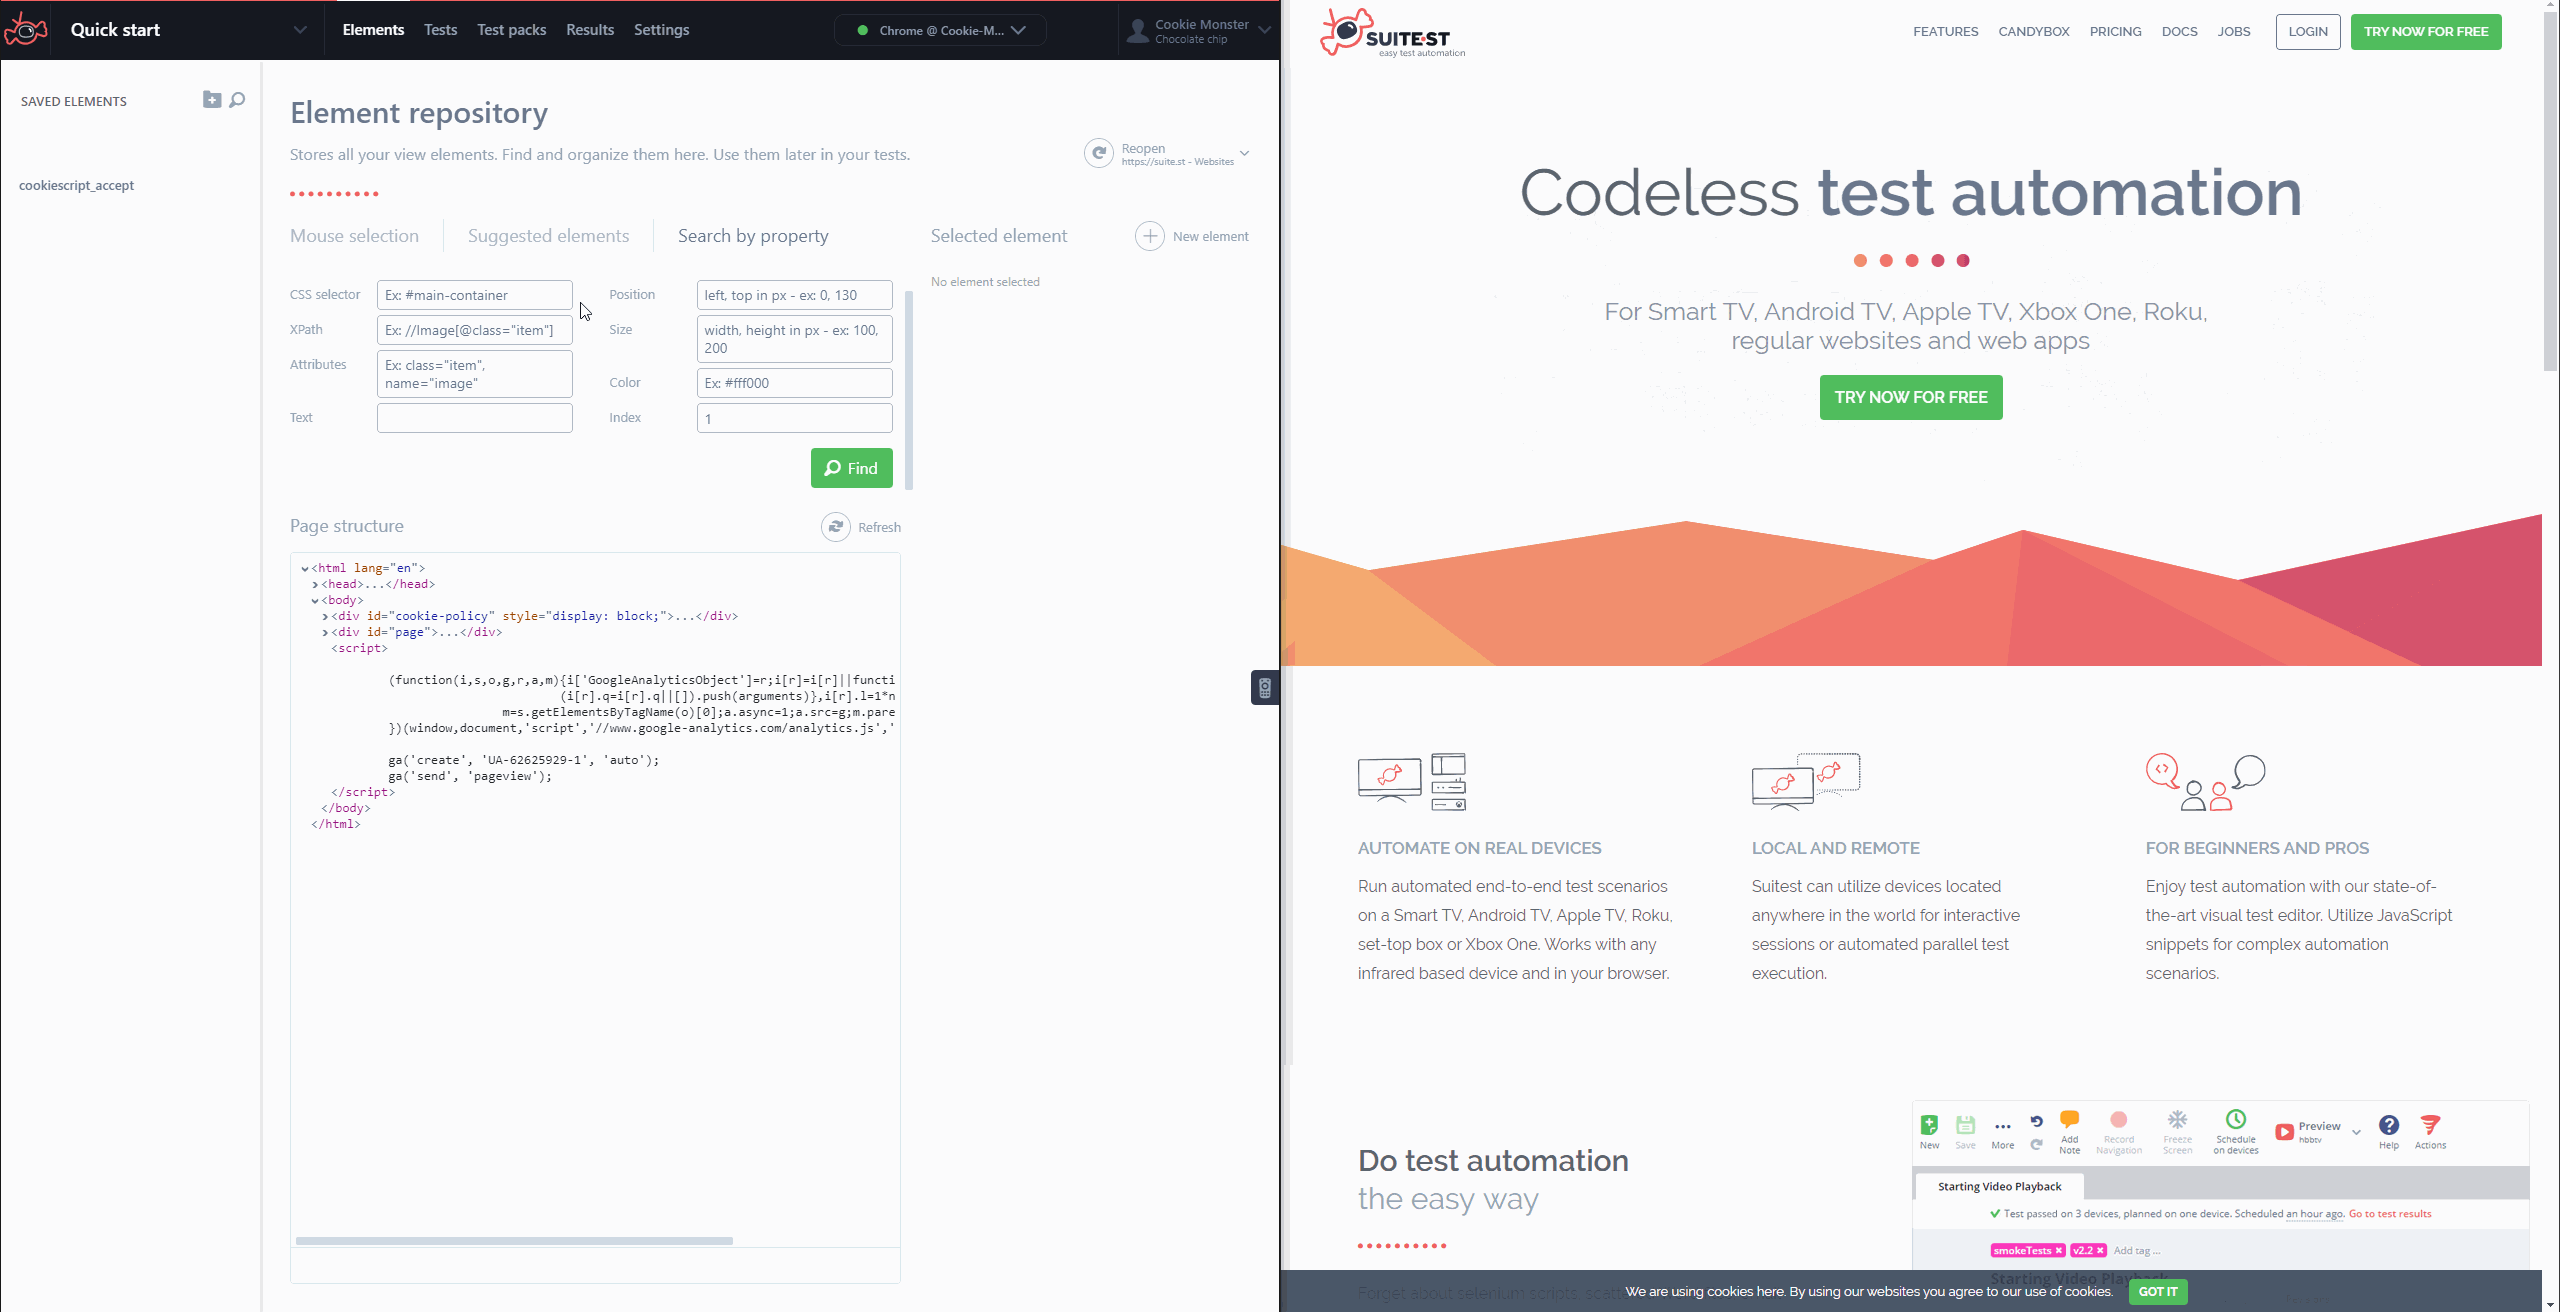Click the Add Note speech bubble icon

click(x=2069, y=1120)
